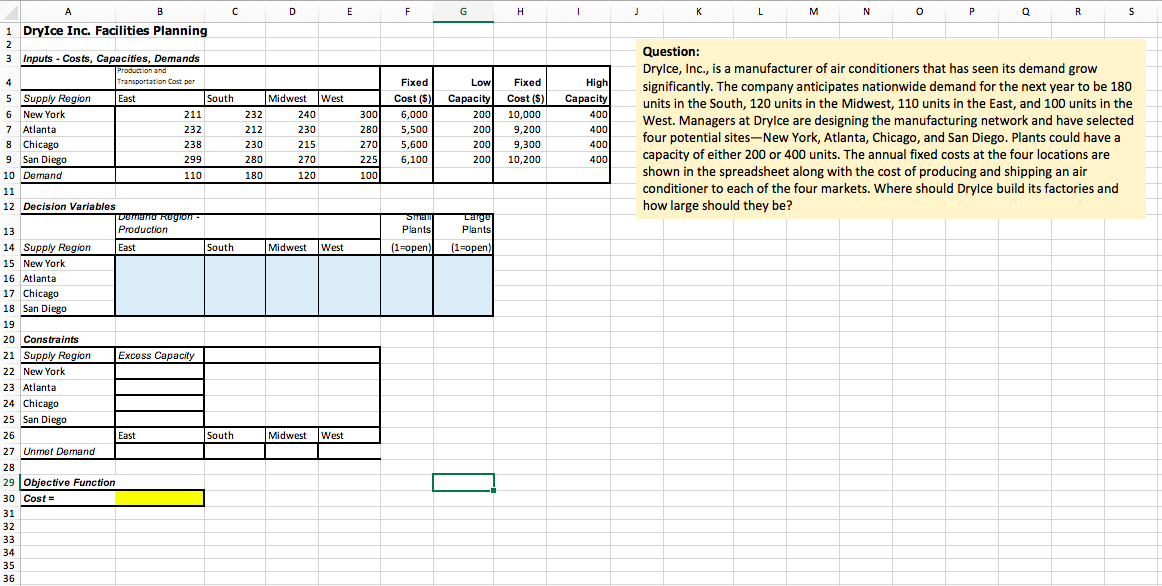Select Atlanta excess capacity cell
The width and height of the screenshot is (1162, 586).
(159, 387)
